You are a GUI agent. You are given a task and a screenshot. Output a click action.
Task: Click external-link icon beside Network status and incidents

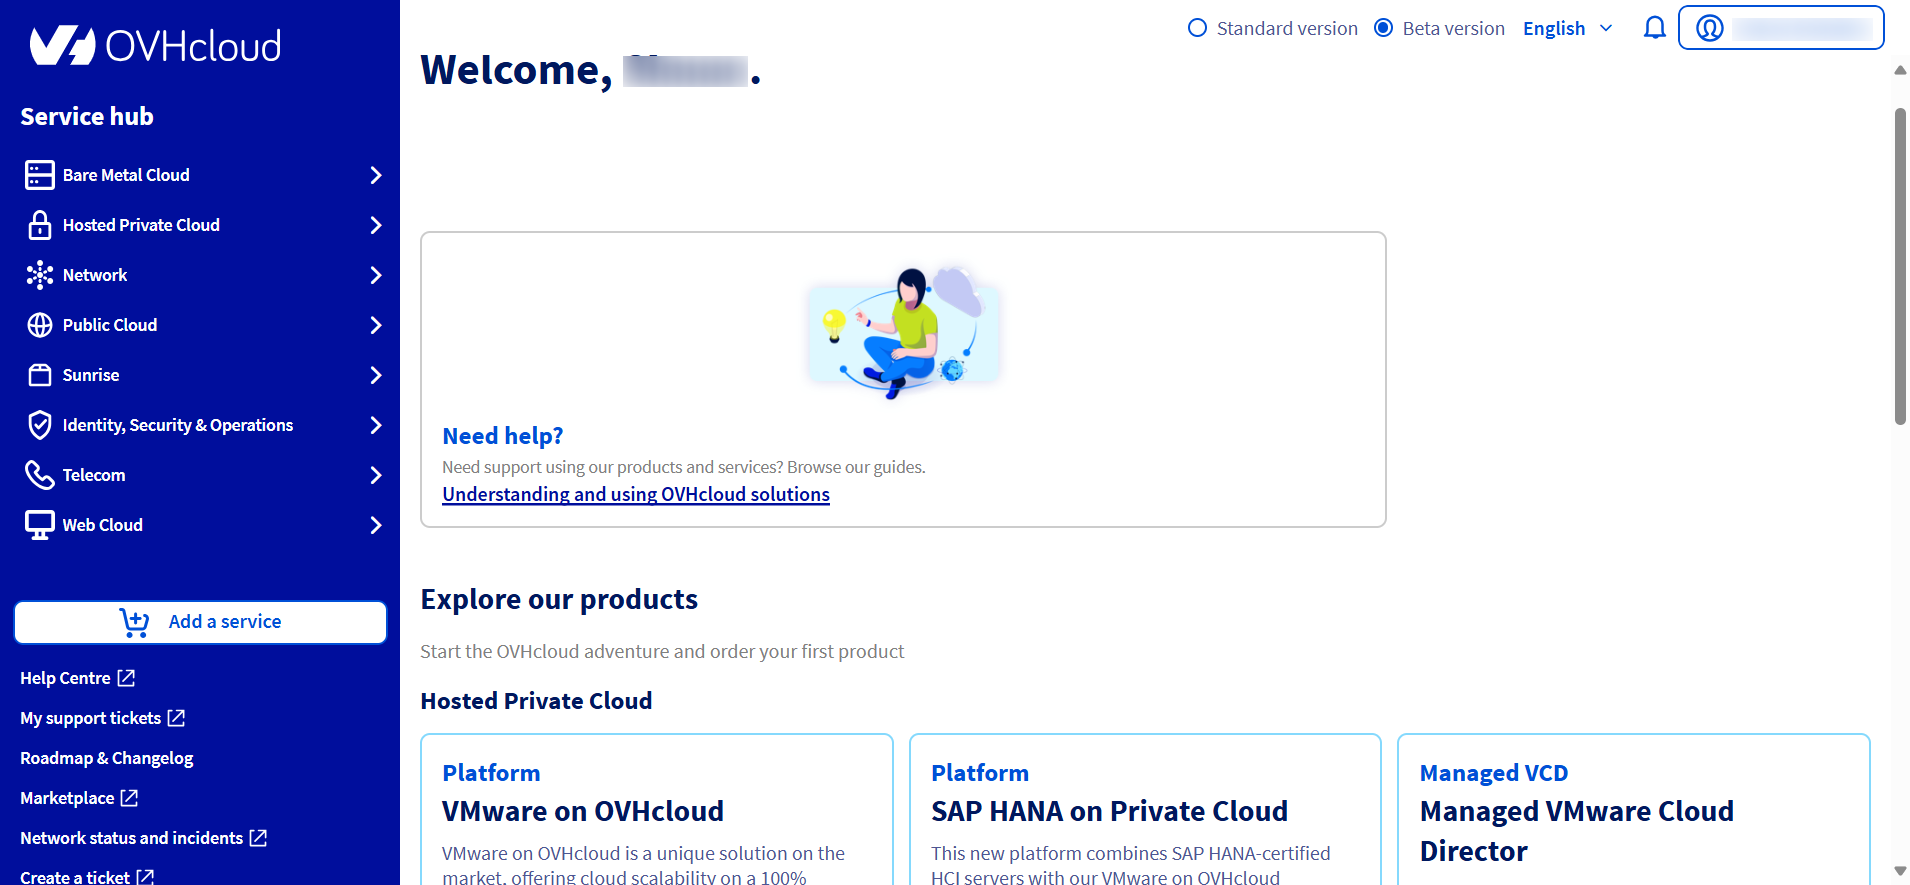pos(258,838)
